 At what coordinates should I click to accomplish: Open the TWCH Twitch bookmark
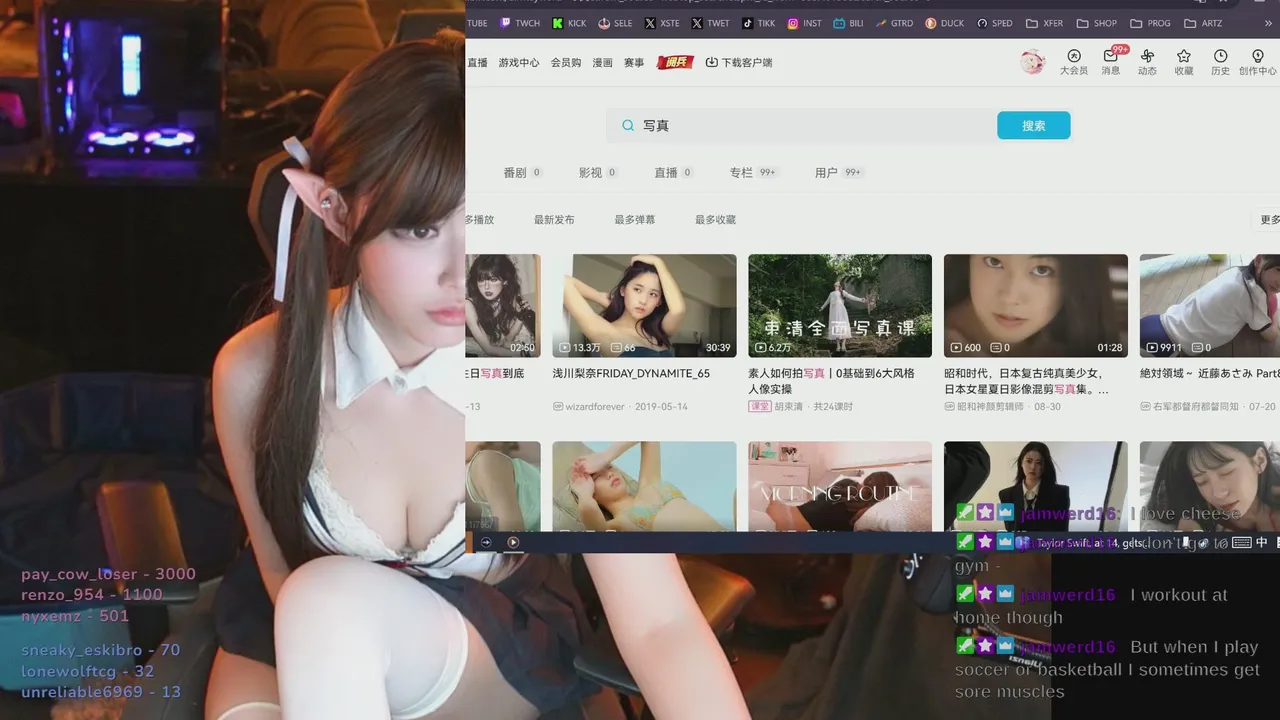pyautogui.click(x=520, y=23)
